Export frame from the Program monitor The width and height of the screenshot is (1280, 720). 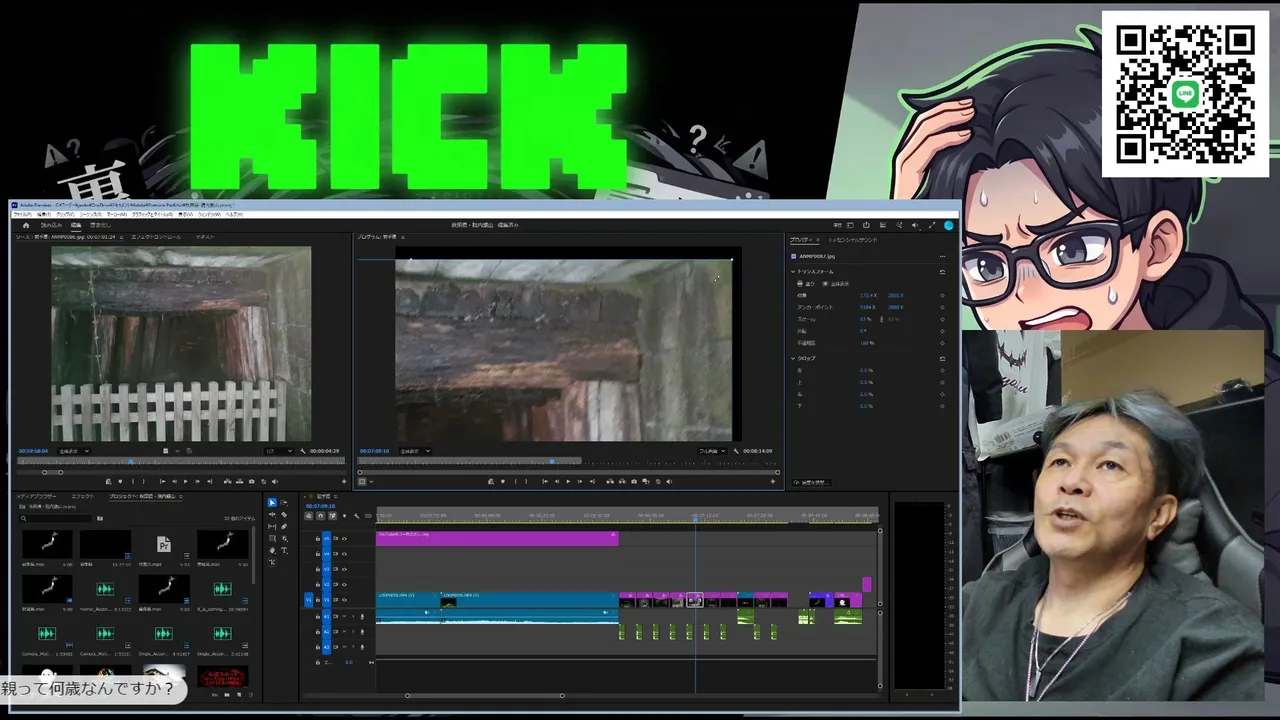click(633, 482)
